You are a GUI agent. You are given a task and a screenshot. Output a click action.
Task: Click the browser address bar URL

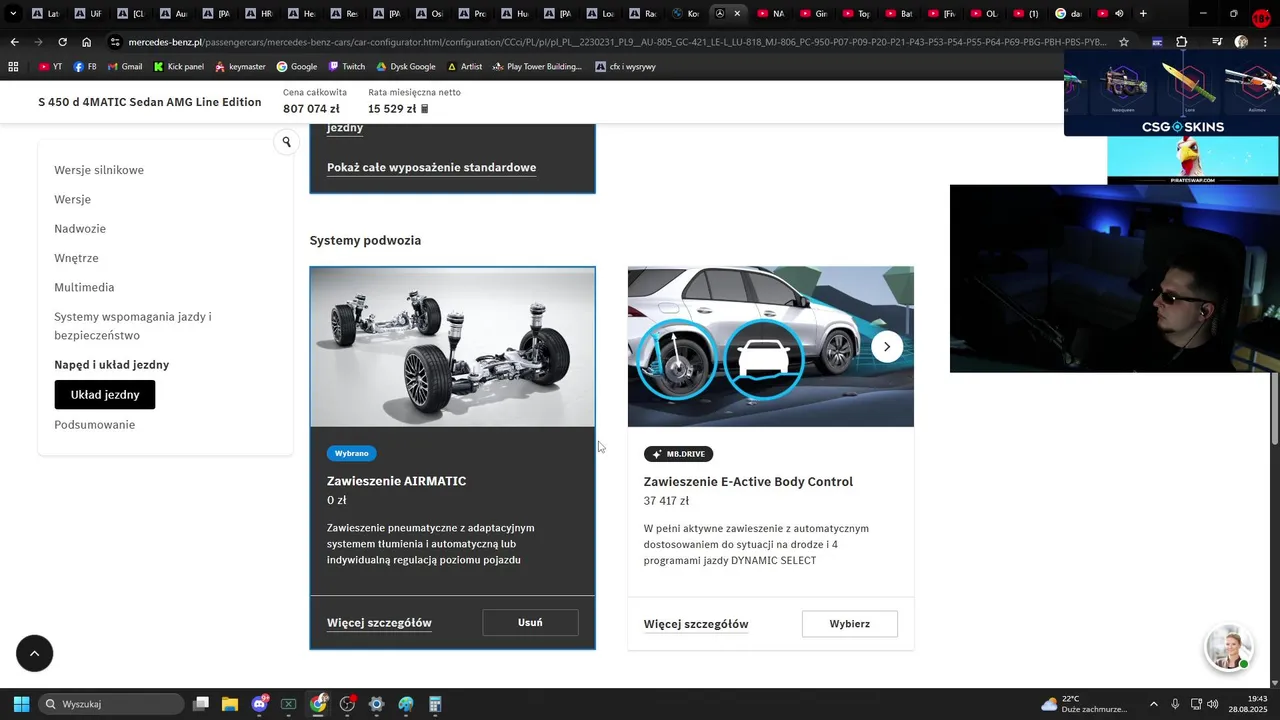coord(617,42)
